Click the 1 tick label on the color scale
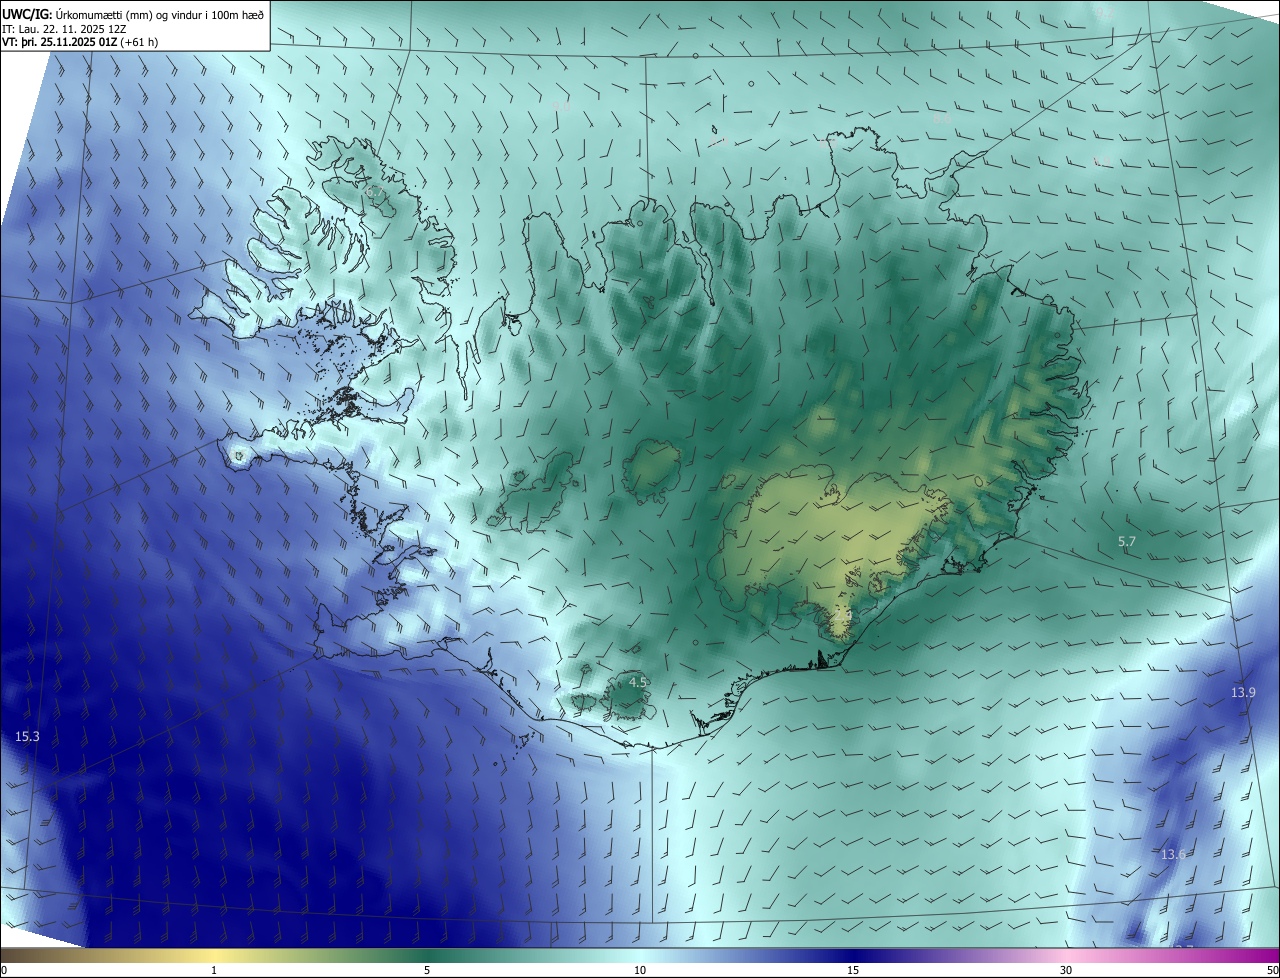Viewport: 1280px width, 978px height. coord(214,970)
